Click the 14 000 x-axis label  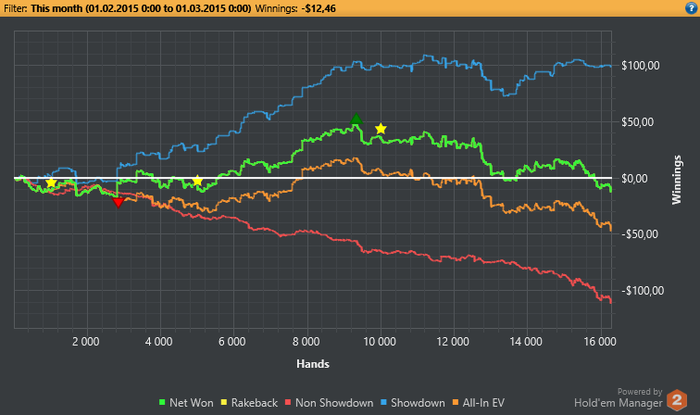526,342
